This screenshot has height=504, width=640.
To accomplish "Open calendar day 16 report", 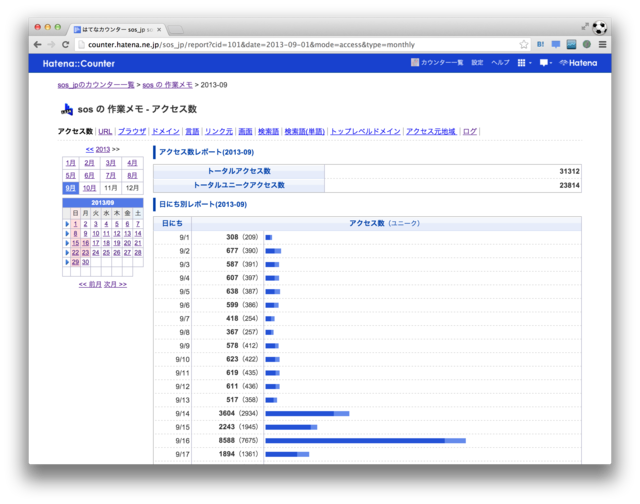I will (85, 243).
